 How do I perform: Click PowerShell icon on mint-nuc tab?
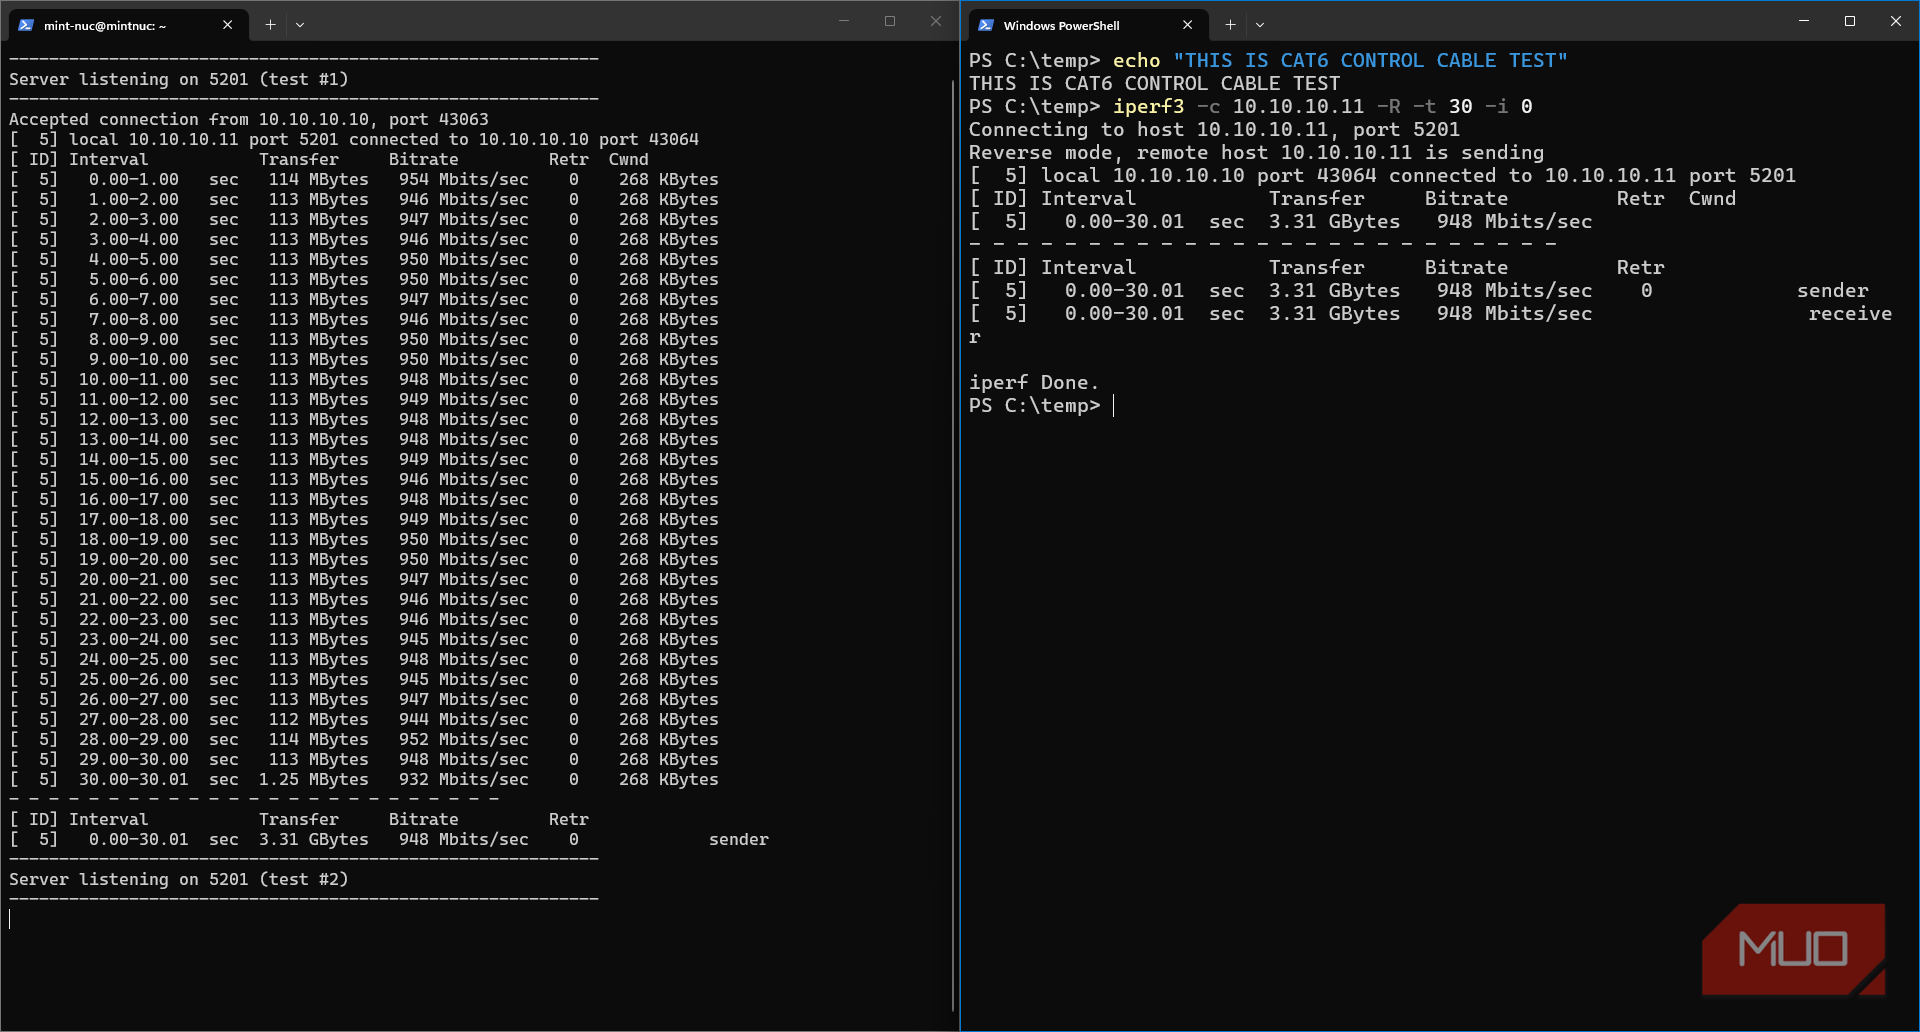pos(26,25)
